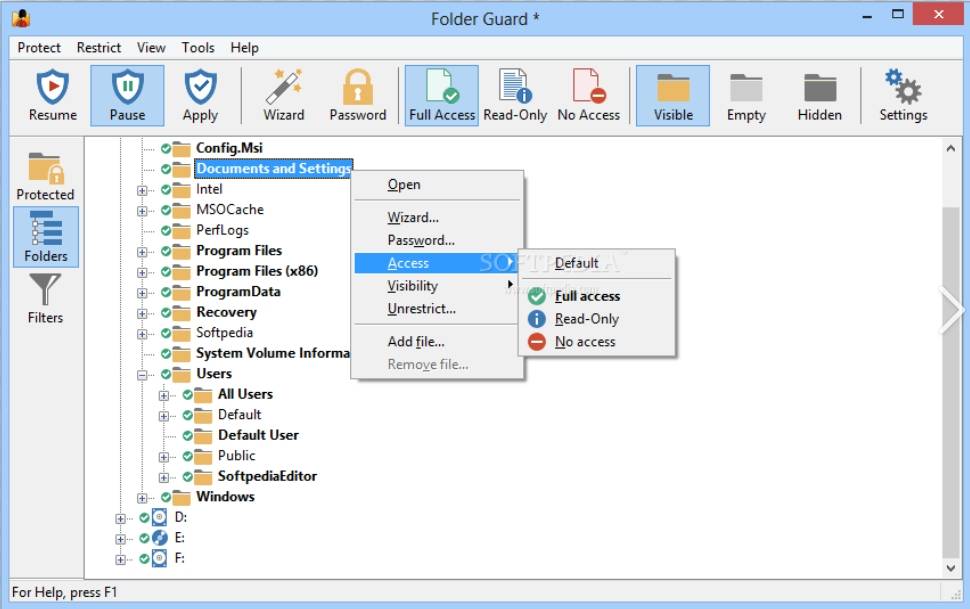The width and height of the screenshot is (970, 609).
Task: Click the scrollbar up arrow
Action: click(951, 148)
